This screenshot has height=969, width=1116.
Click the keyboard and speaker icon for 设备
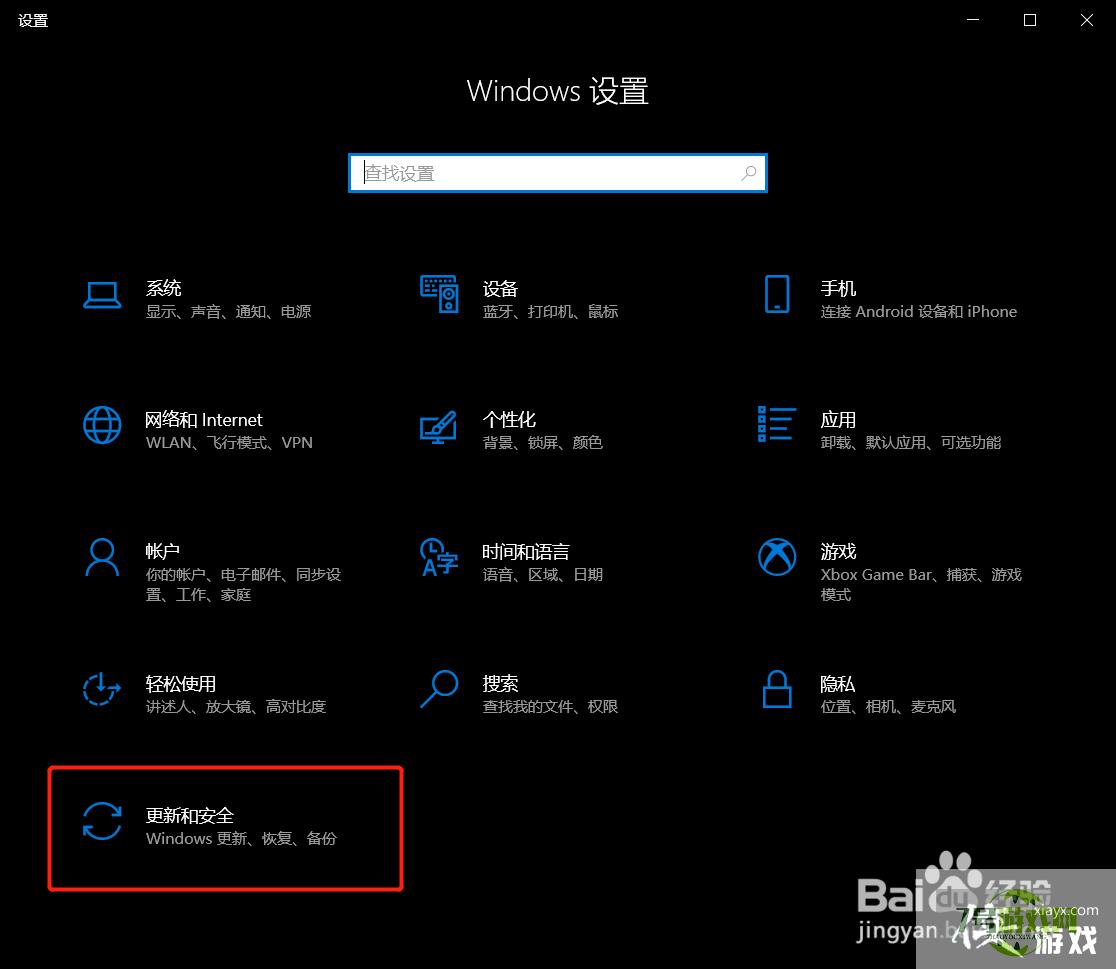pos(439,294)
